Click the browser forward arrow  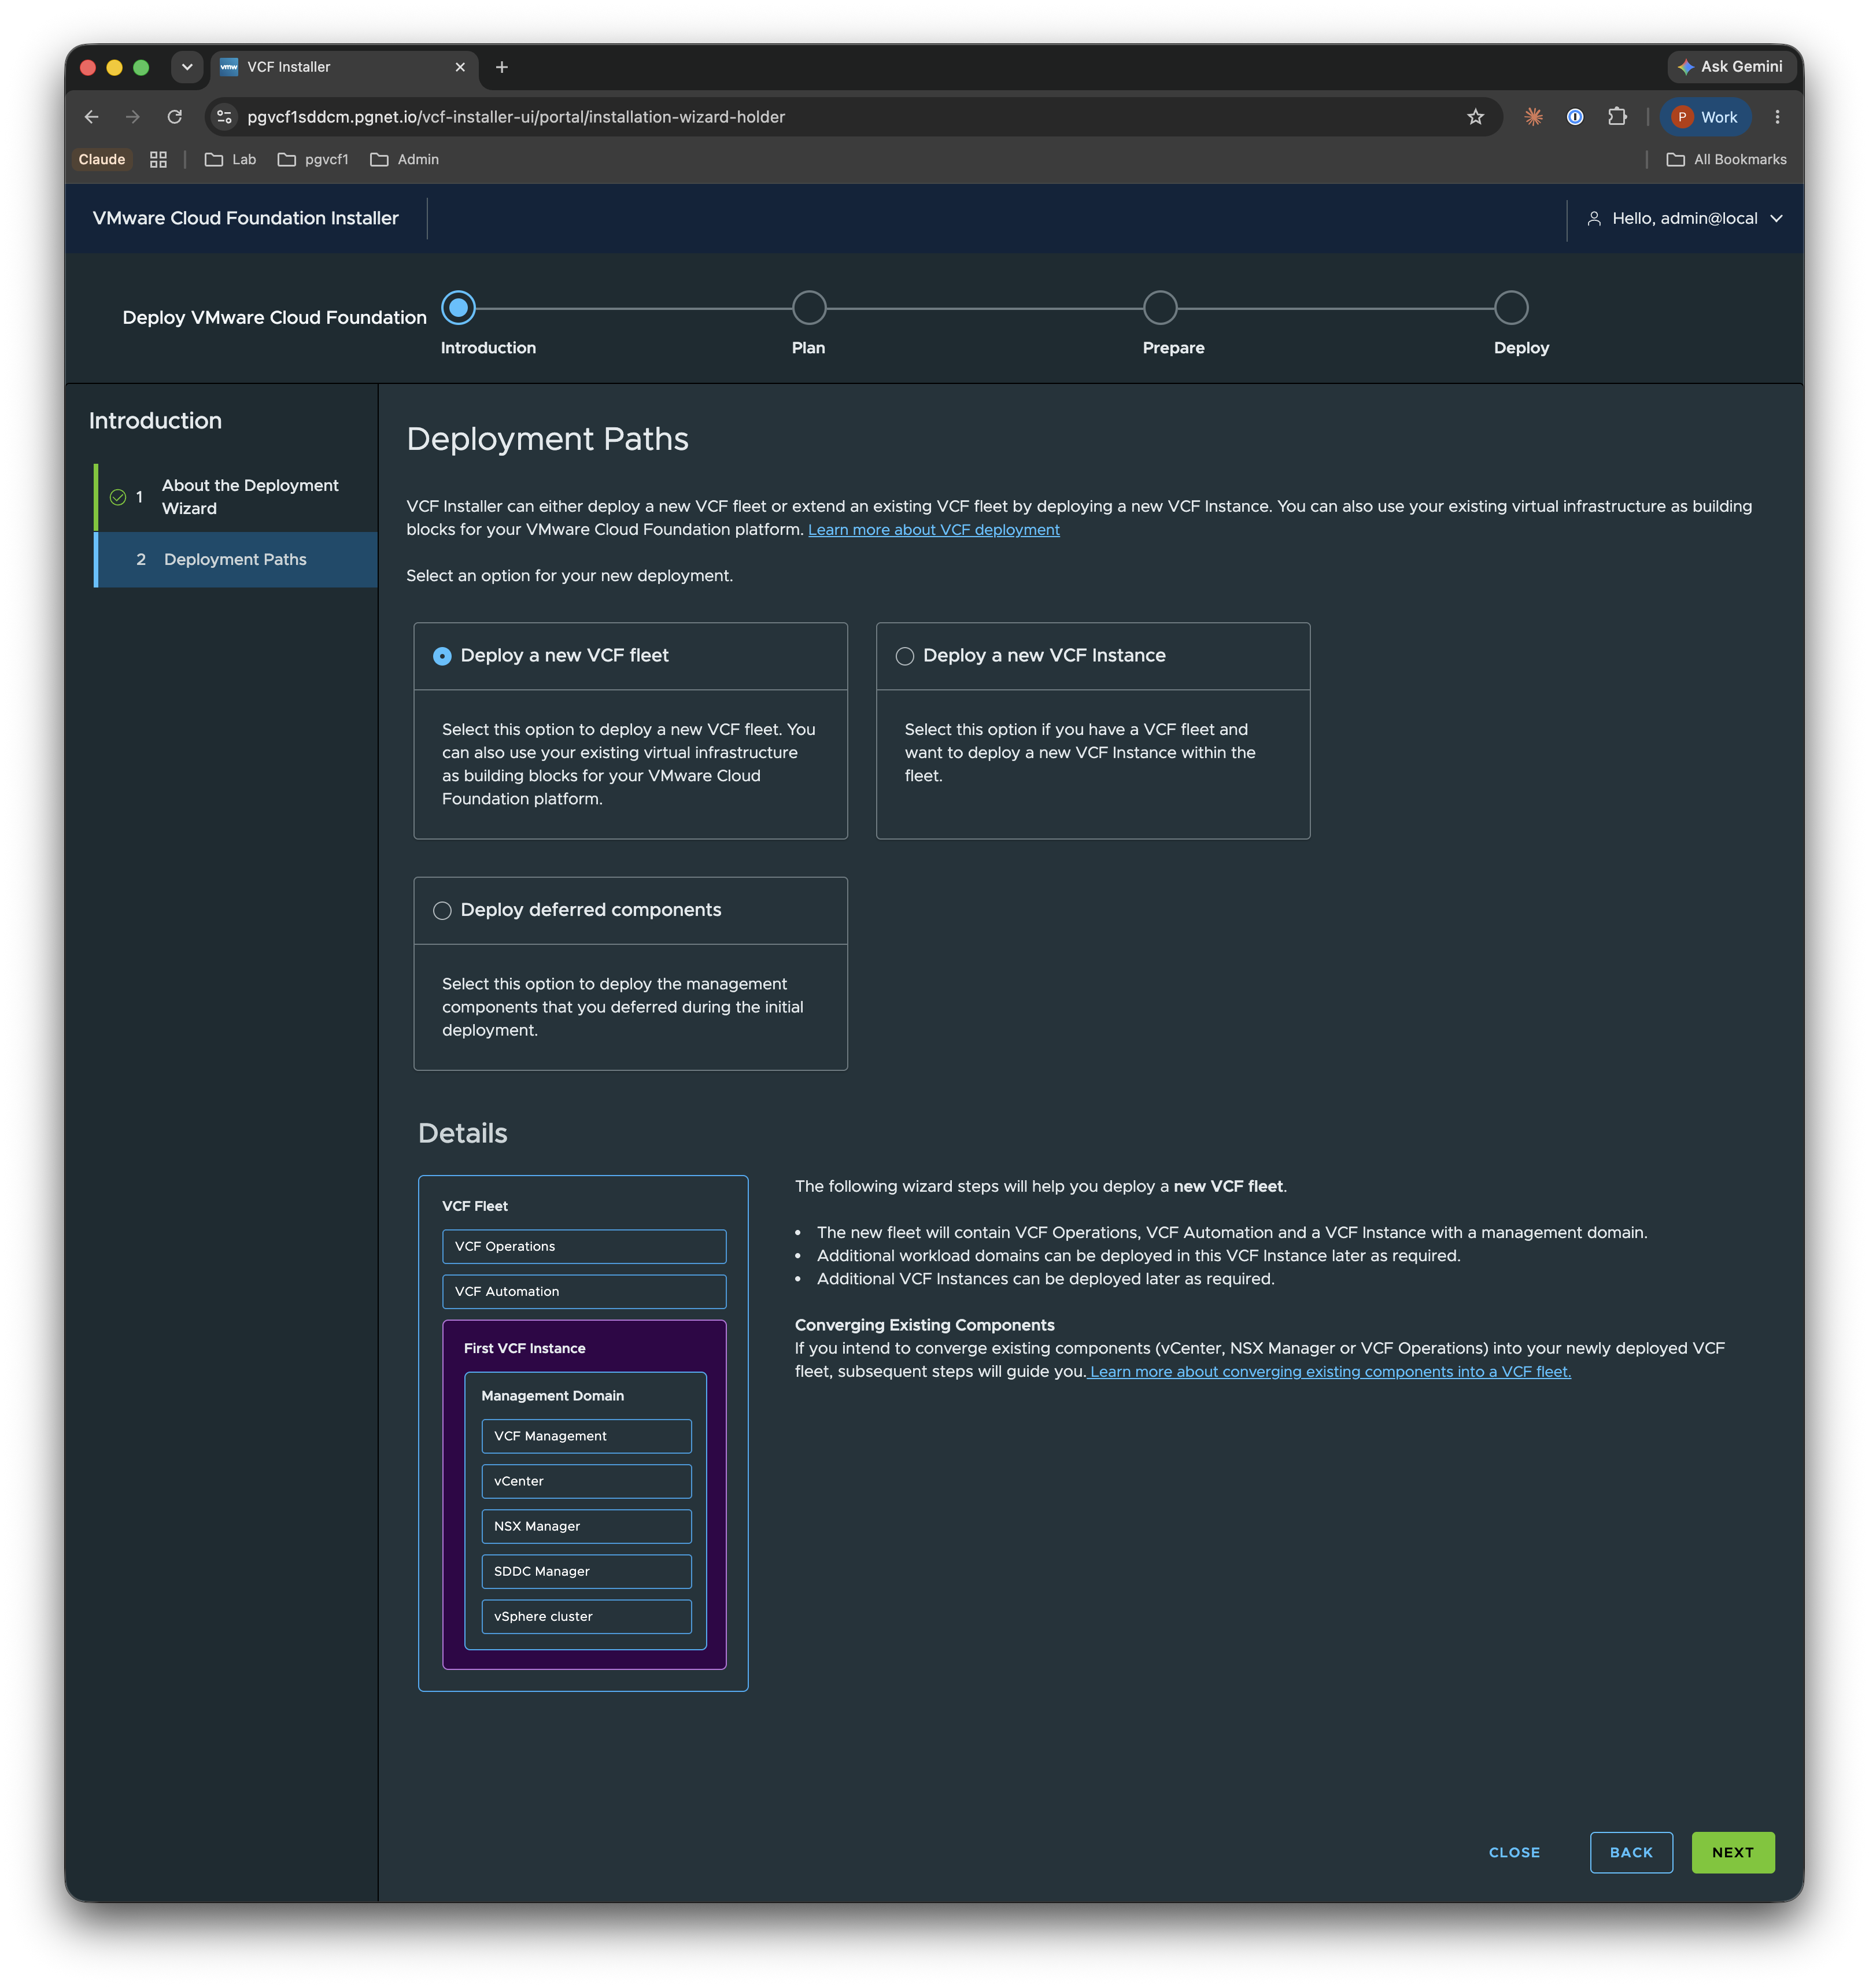pos(133,117)
